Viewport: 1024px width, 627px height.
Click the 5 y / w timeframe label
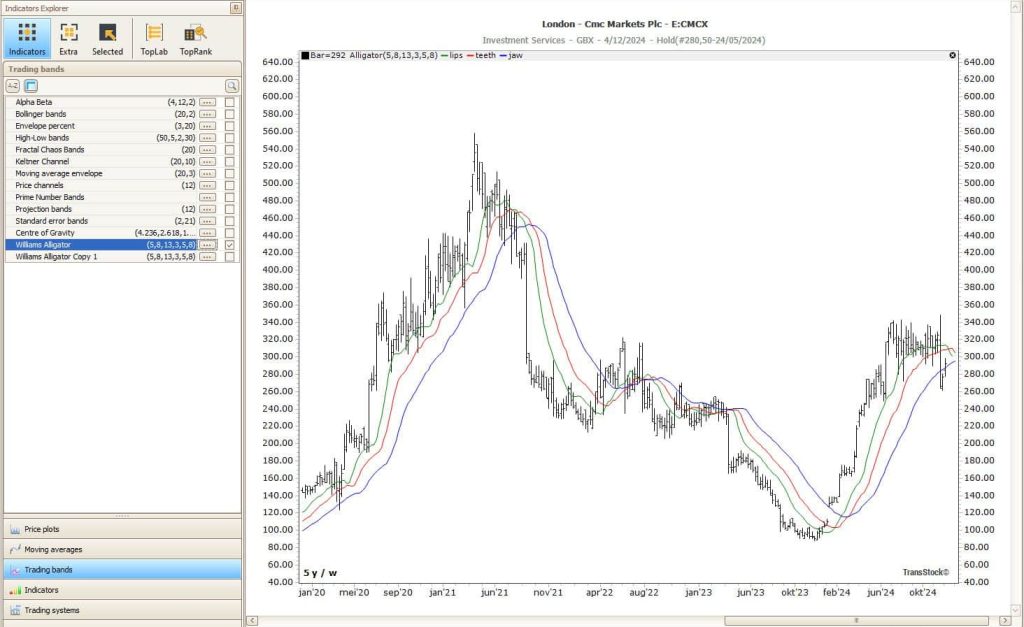pos(321,573)
